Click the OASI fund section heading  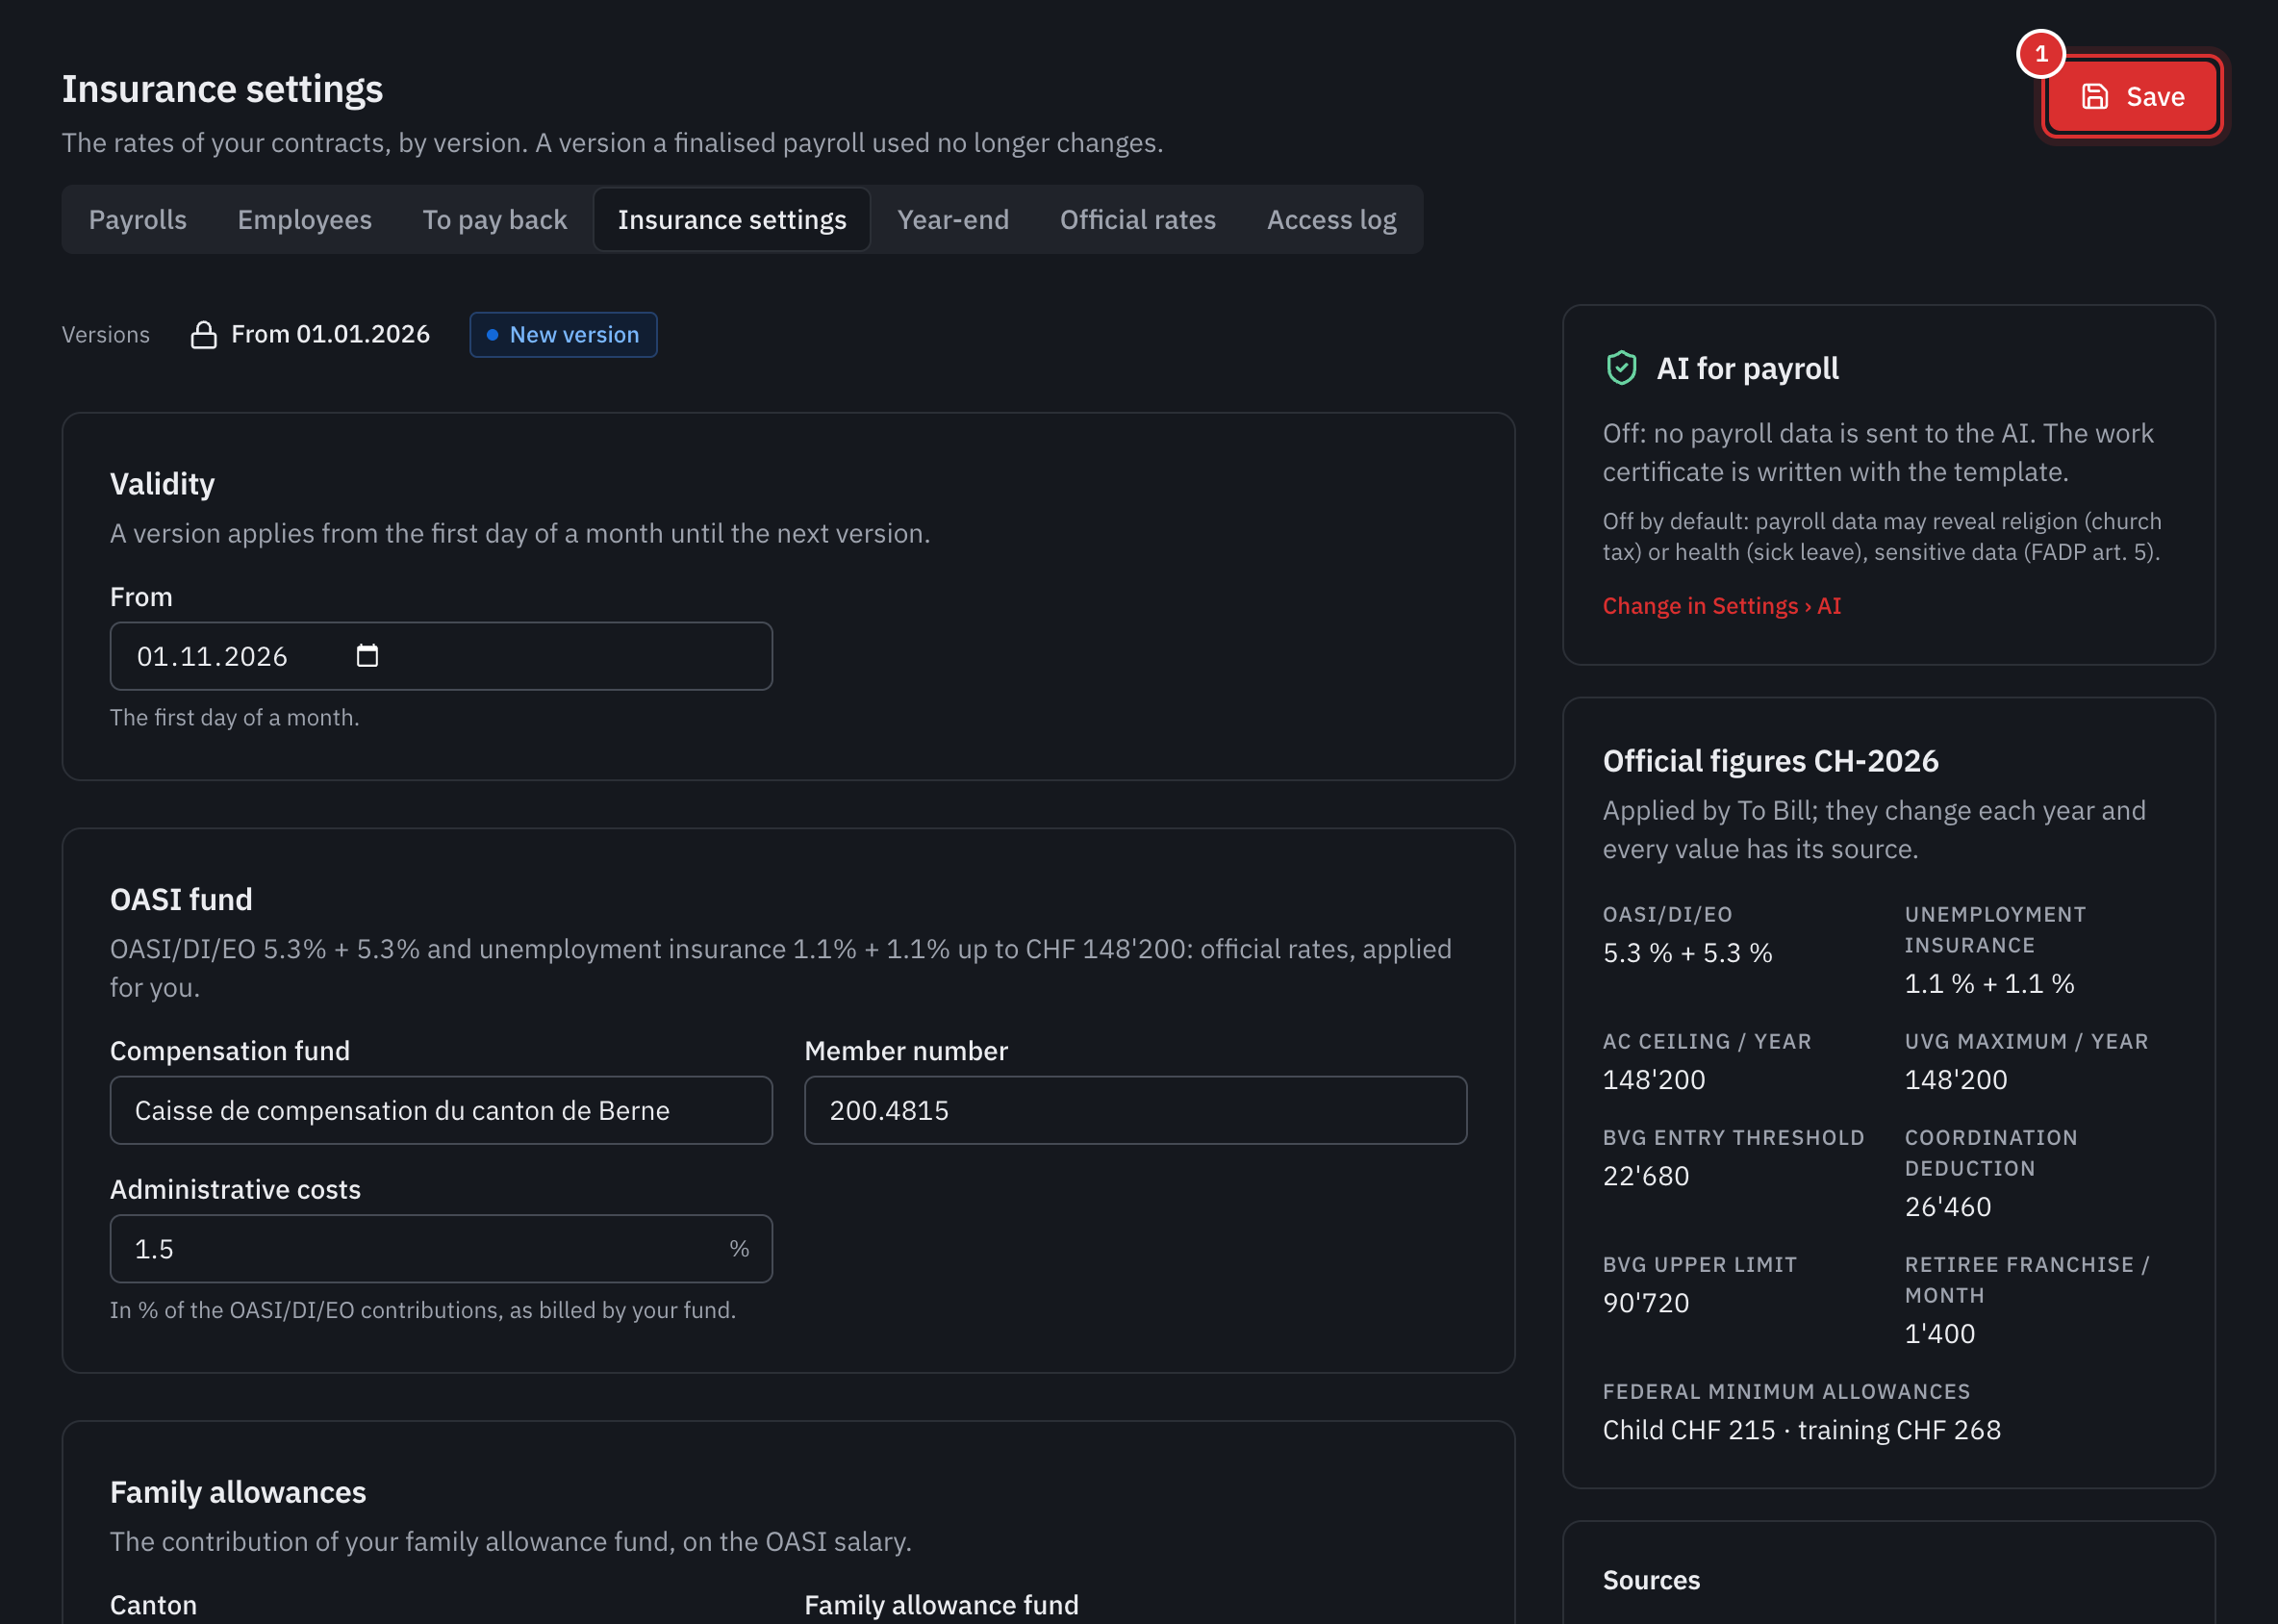click(181, 899)
